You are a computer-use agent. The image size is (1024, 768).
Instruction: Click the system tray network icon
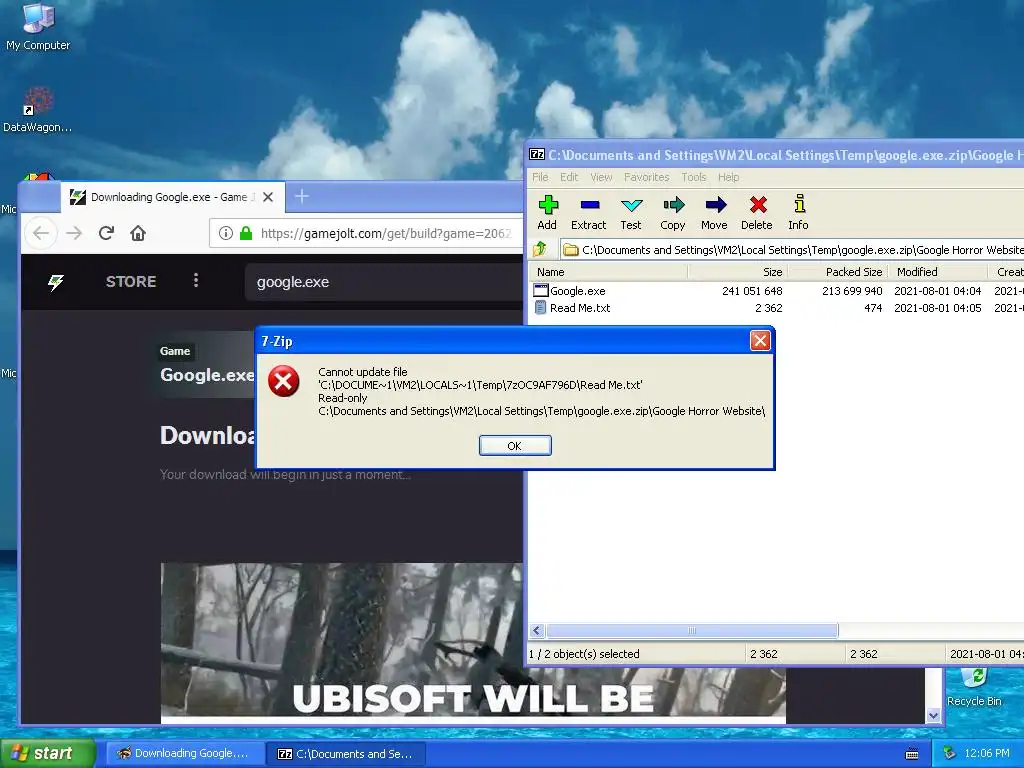950,753
